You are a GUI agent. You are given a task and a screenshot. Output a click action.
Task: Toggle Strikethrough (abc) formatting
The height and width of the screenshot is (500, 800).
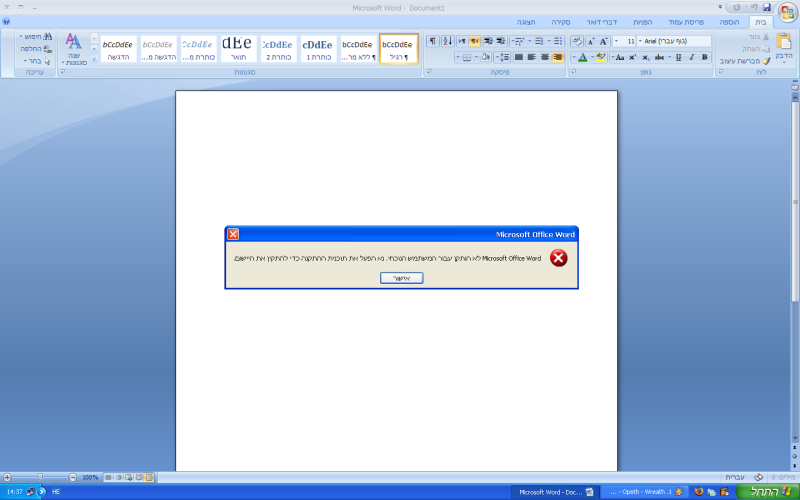pyautogui.click(x=660, y=57)
